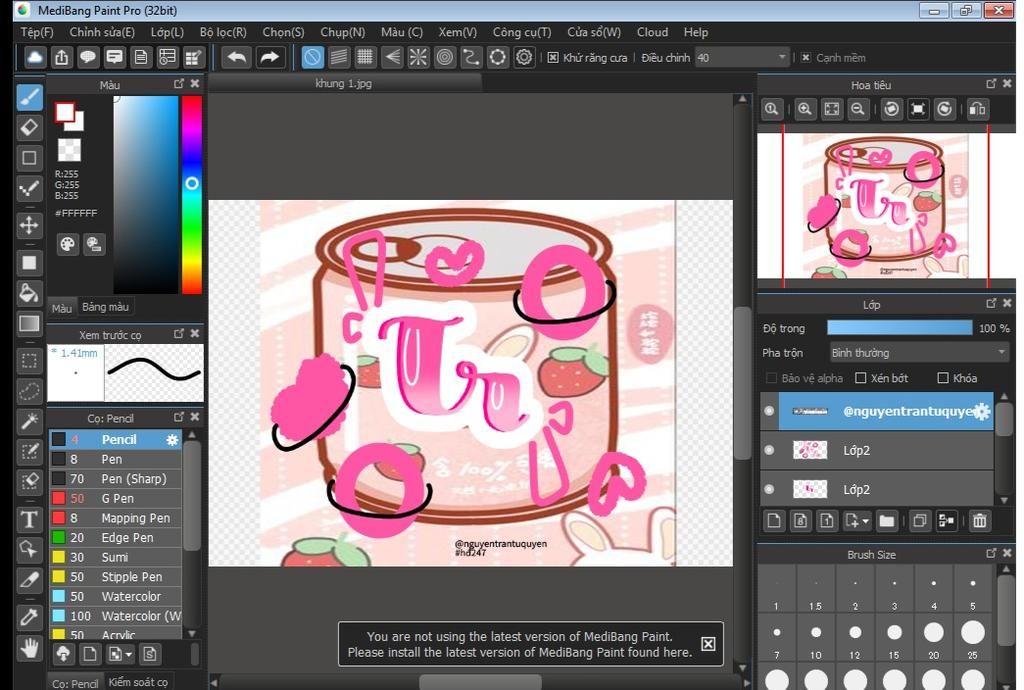Delete the selected layer with trash icon
Viewport: 1024px width, 690px height.
point(980,521)
